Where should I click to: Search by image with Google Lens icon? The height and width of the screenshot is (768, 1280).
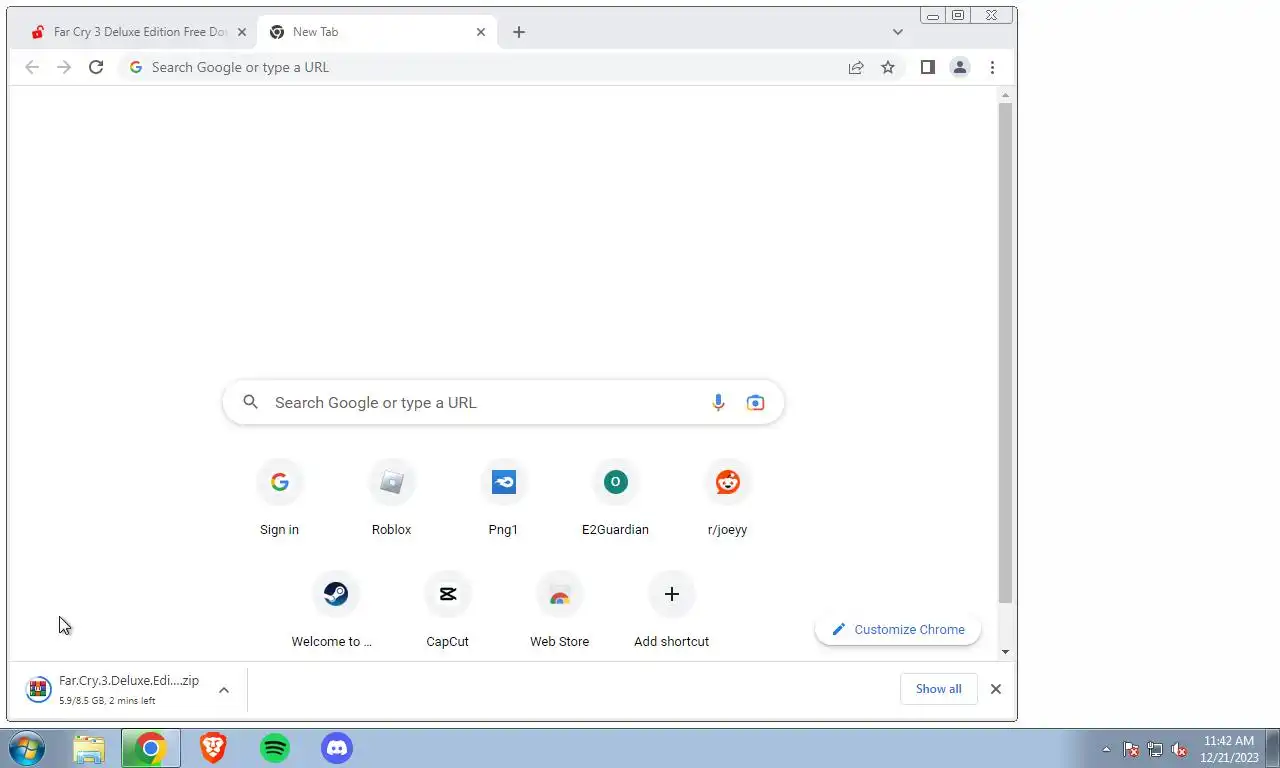pyautogui.click(x=755, y=402)
